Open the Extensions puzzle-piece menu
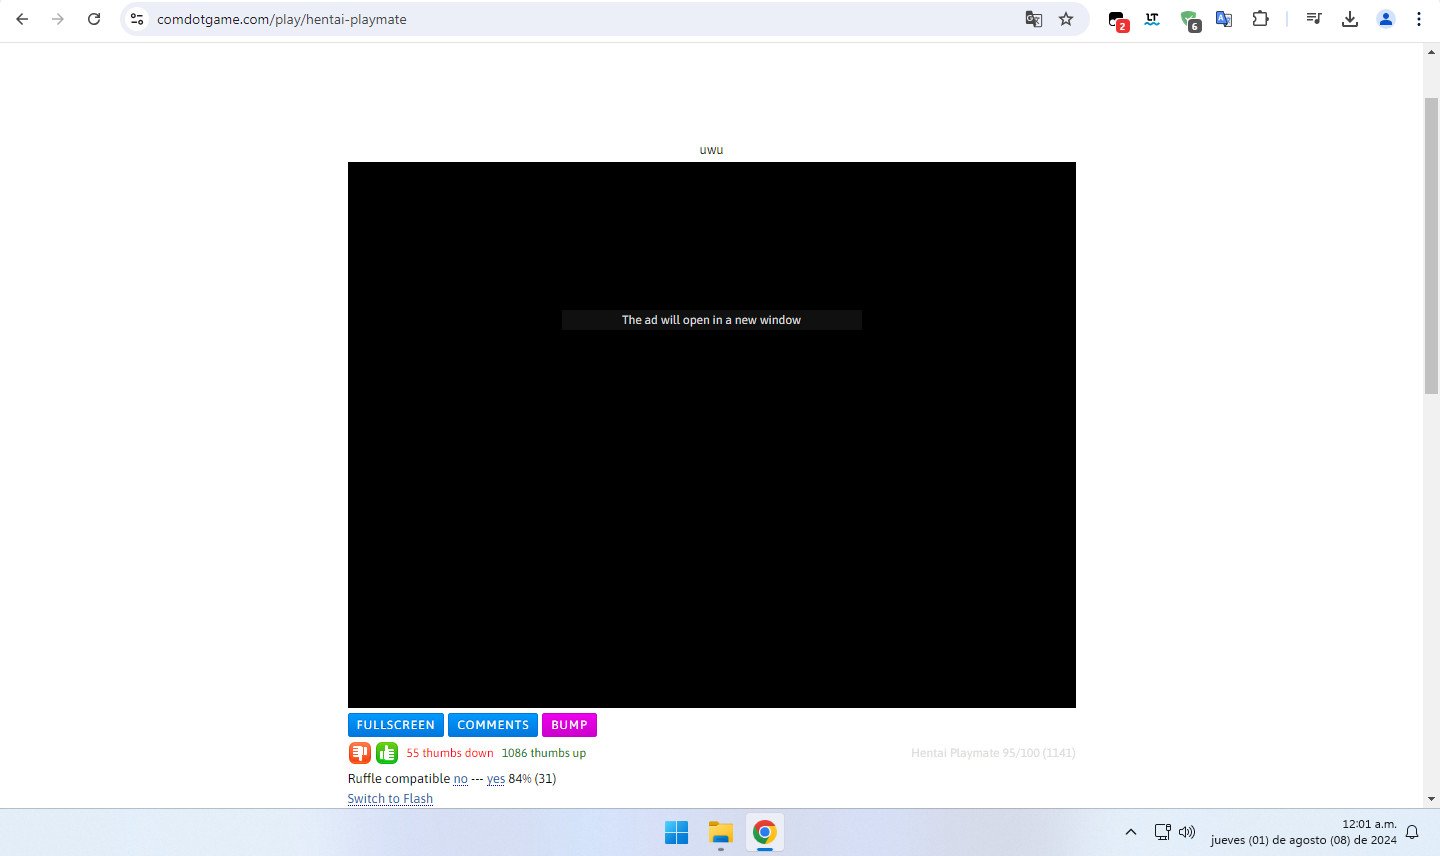Screen dimensions: 1440x856 pos(1260,19)
